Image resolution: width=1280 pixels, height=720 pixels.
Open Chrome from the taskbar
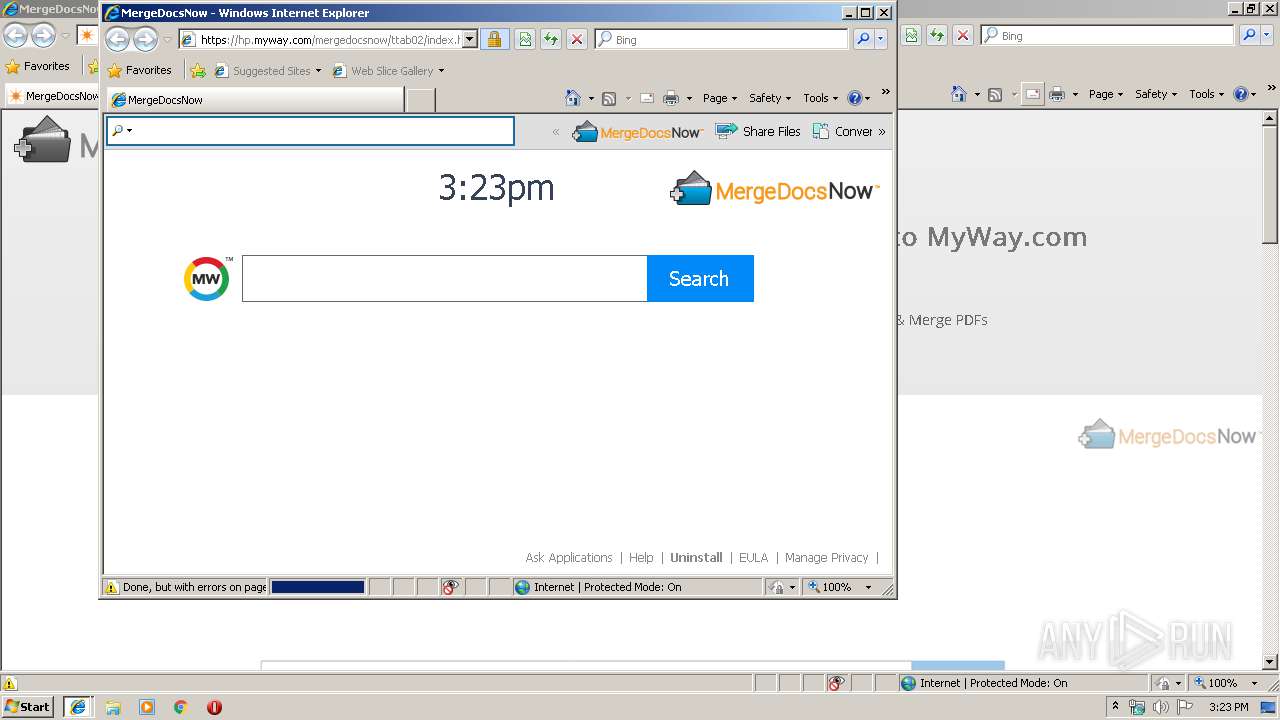click(181, 707)
